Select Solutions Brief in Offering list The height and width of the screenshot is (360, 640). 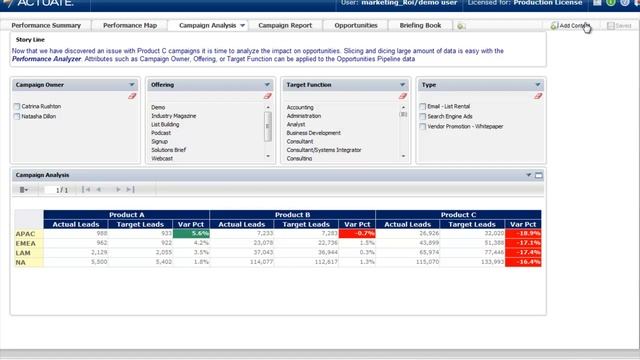tap(169, 150)
